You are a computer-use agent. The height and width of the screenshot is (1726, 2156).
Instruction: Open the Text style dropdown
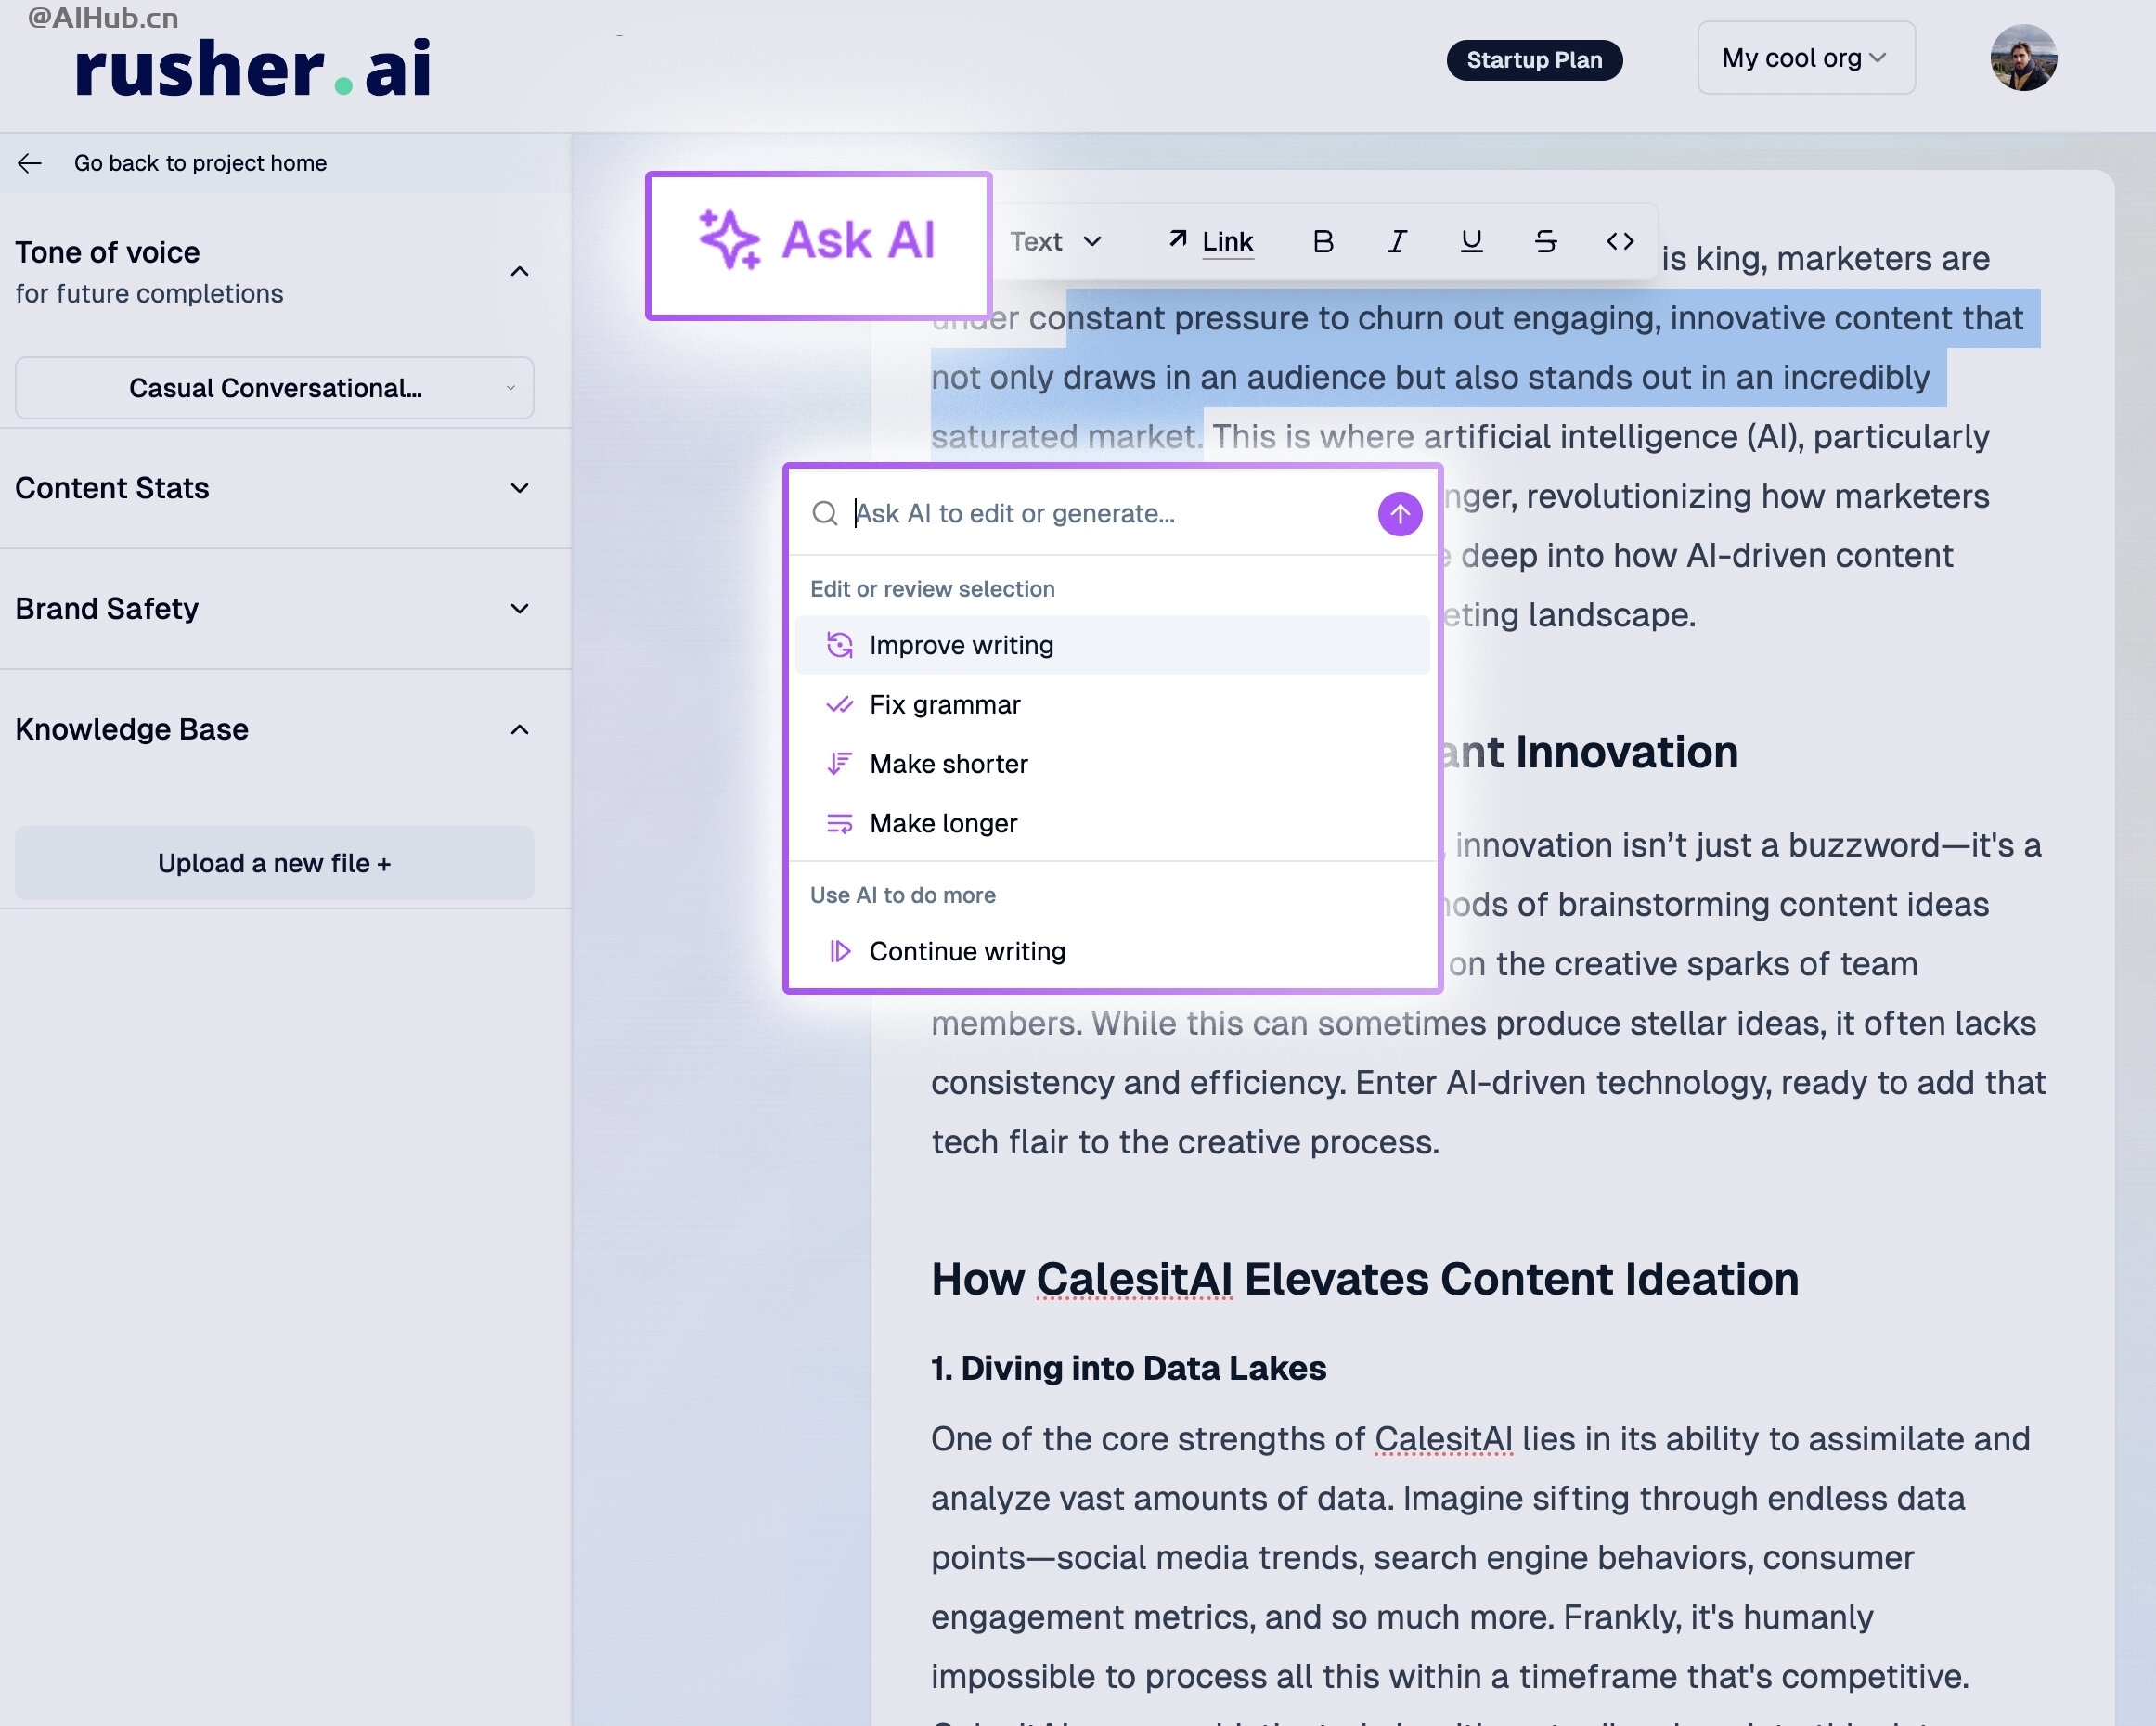click(1055, 241)
